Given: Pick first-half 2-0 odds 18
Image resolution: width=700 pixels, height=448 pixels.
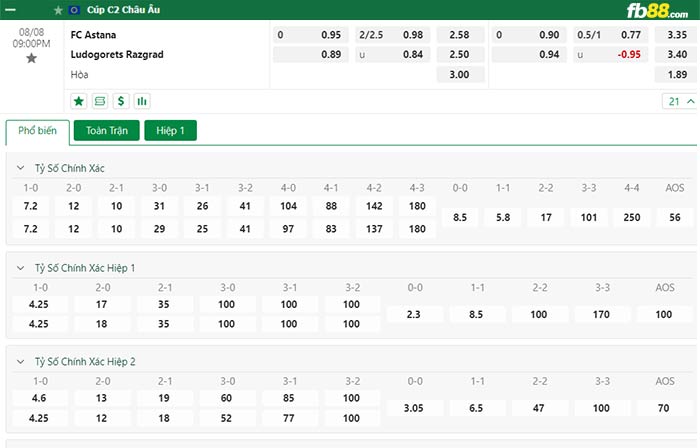Looking at the screenshot, I should pos(102,324).
